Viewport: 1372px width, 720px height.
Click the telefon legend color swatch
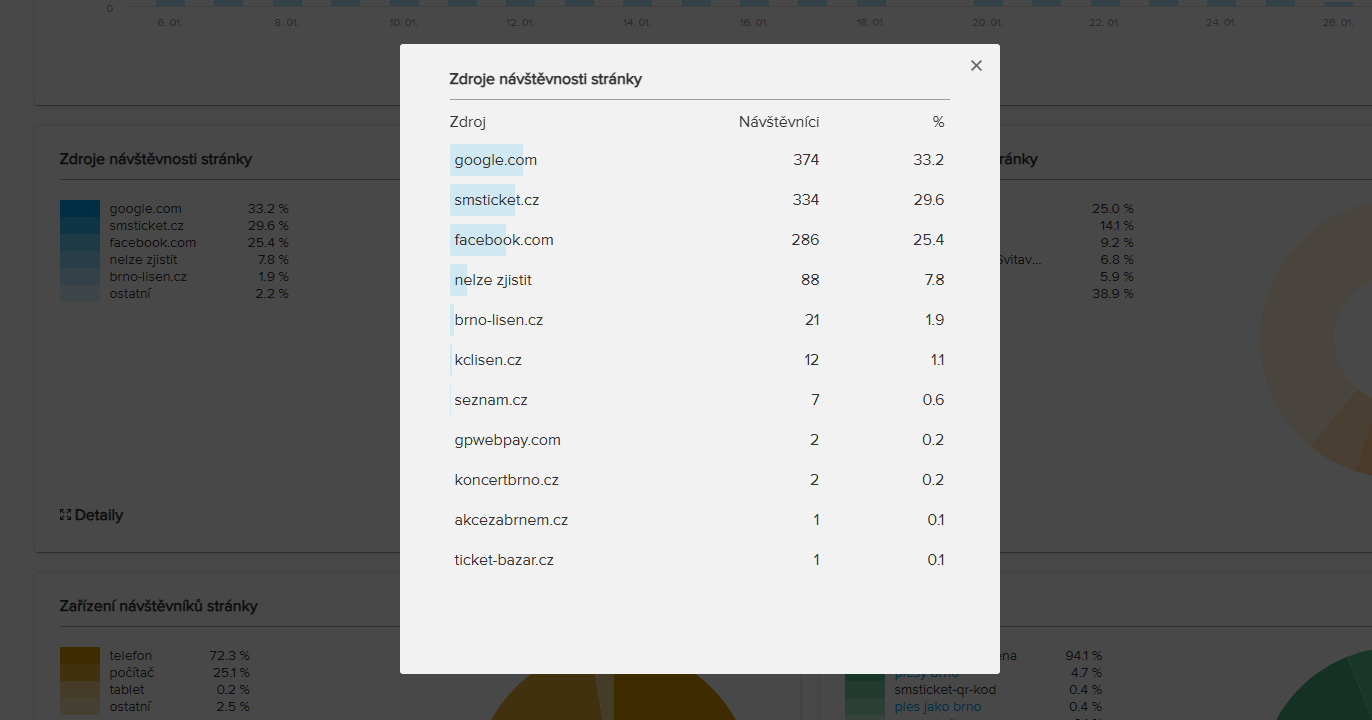click(80, 656)
